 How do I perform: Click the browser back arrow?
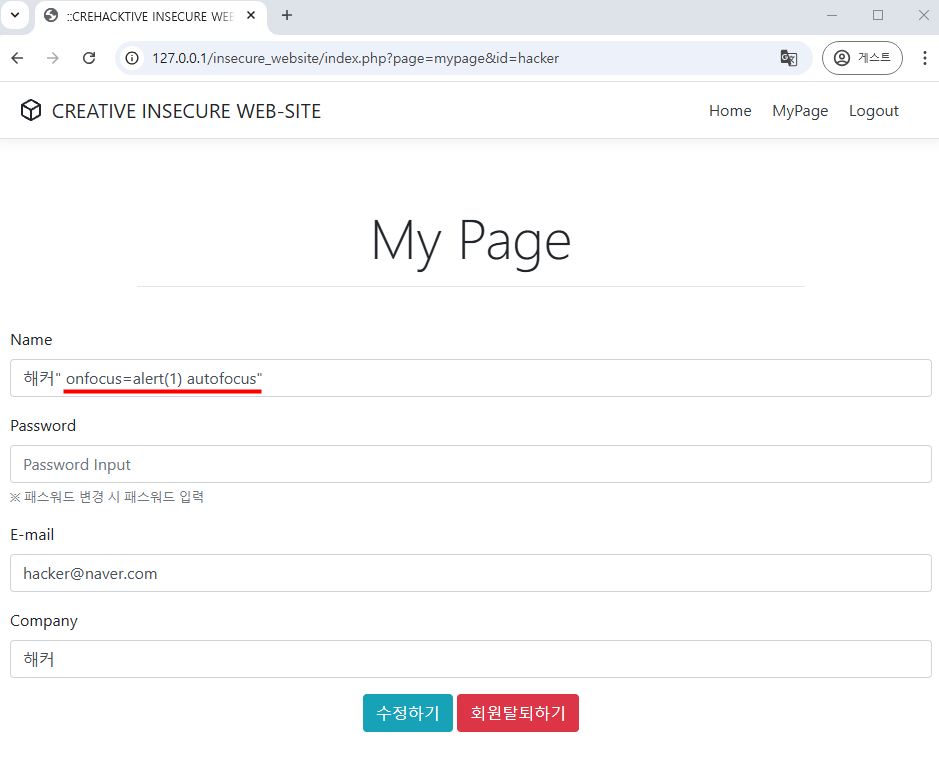(x=17, y=58)
